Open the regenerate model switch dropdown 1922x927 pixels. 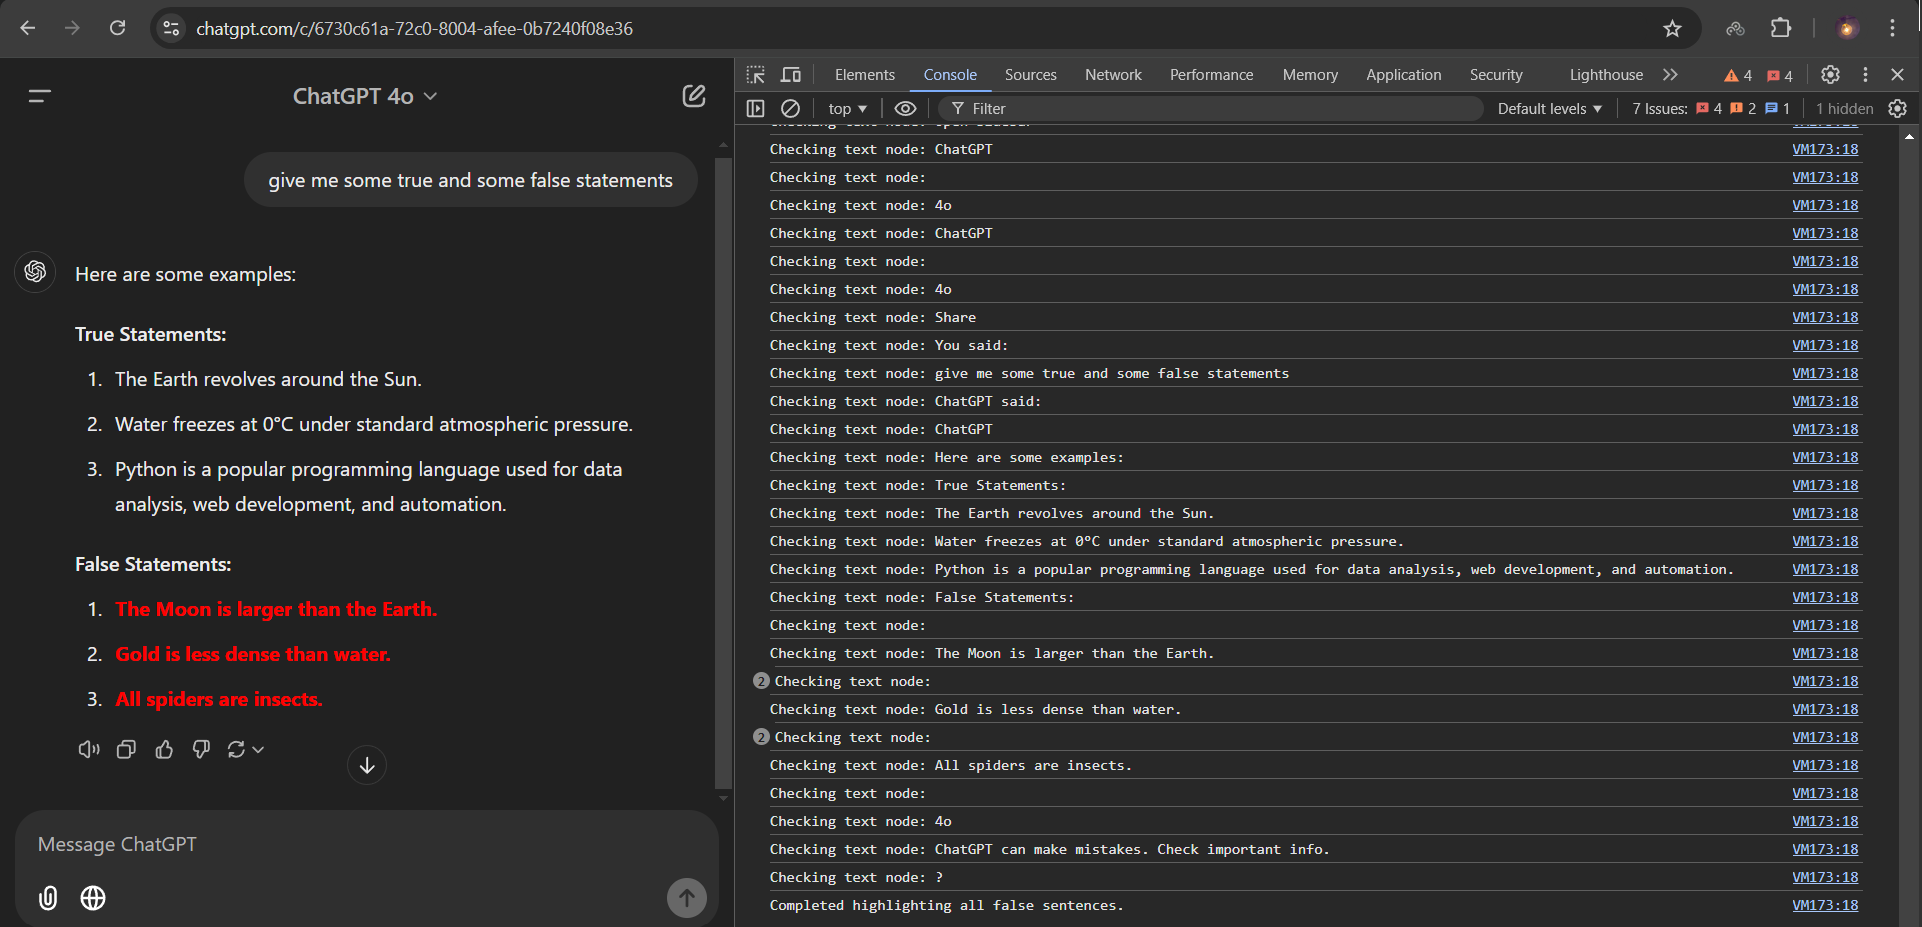tap(246, 749)
